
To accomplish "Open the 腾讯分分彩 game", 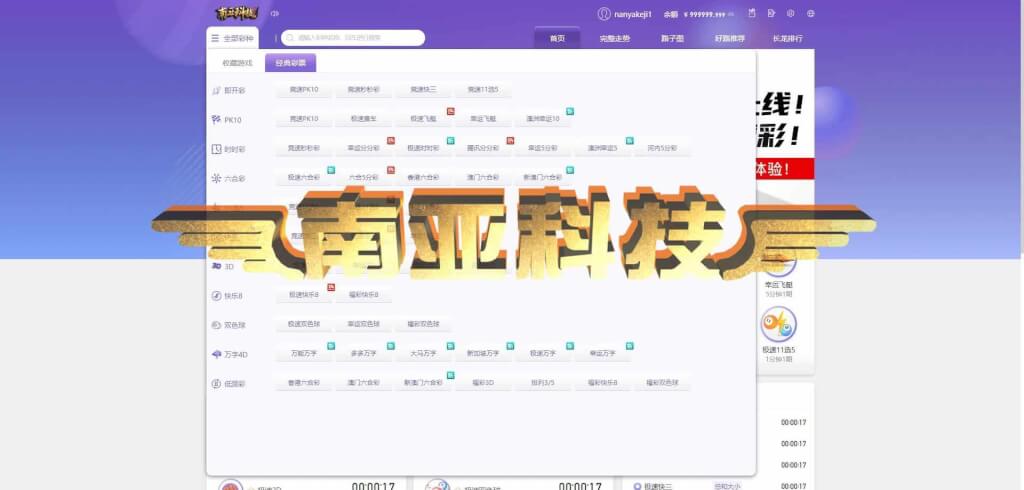I will [x=483, y=148].
